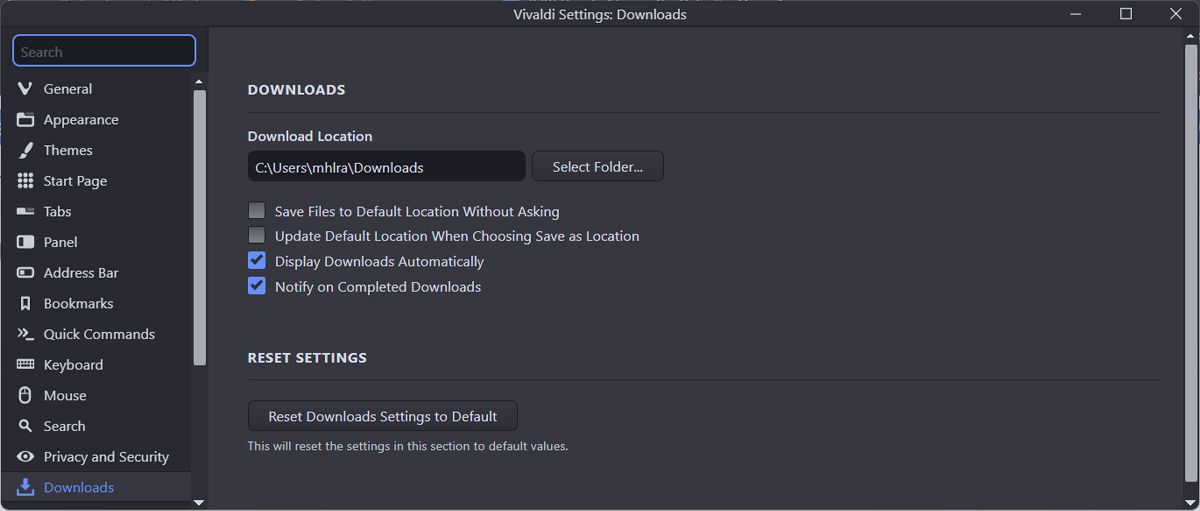Click Reset Downloads Settings to Default
The width and height of the screenshot is (1200, 511).
click(x=382, y=416)
